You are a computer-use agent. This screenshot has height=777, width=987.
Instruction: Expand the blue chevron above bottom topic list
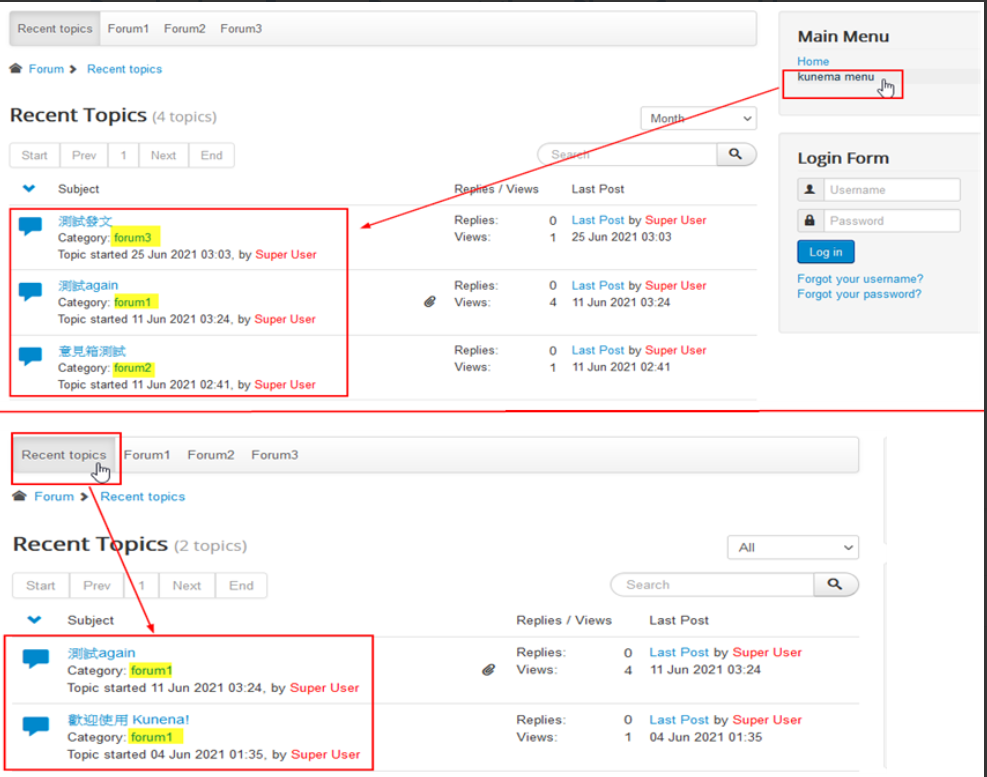pos(34,620)
